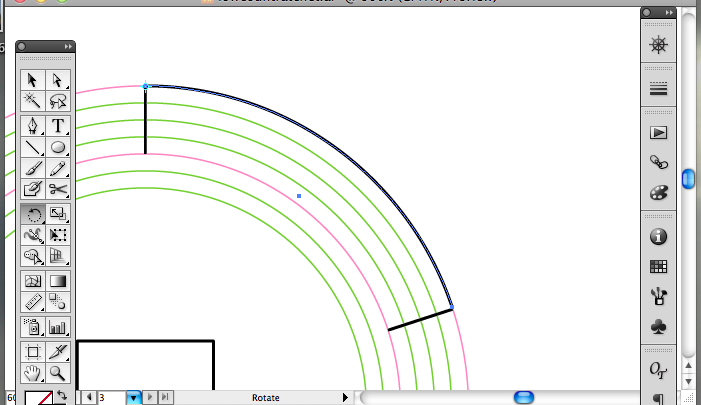Choose the Shape Builder tool
This screenshot has height=405, width=701.
33,256
